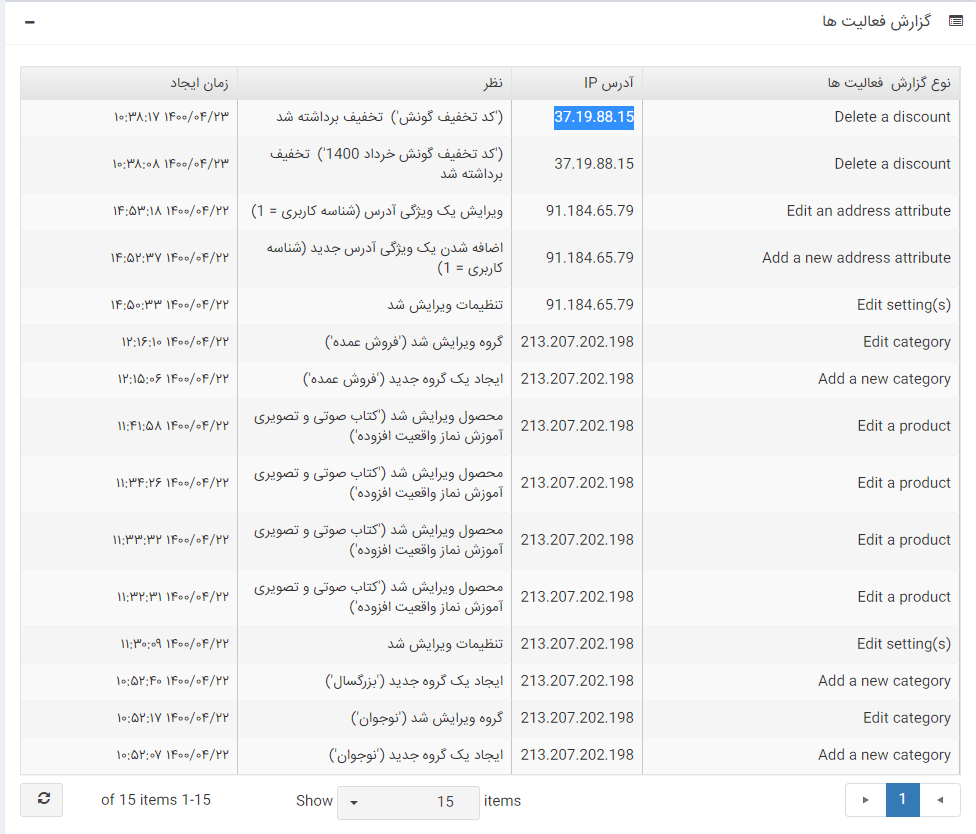This screenshot has height=834, width=976.
Task: Select page 1 in the pager
Action: point(902,800)
